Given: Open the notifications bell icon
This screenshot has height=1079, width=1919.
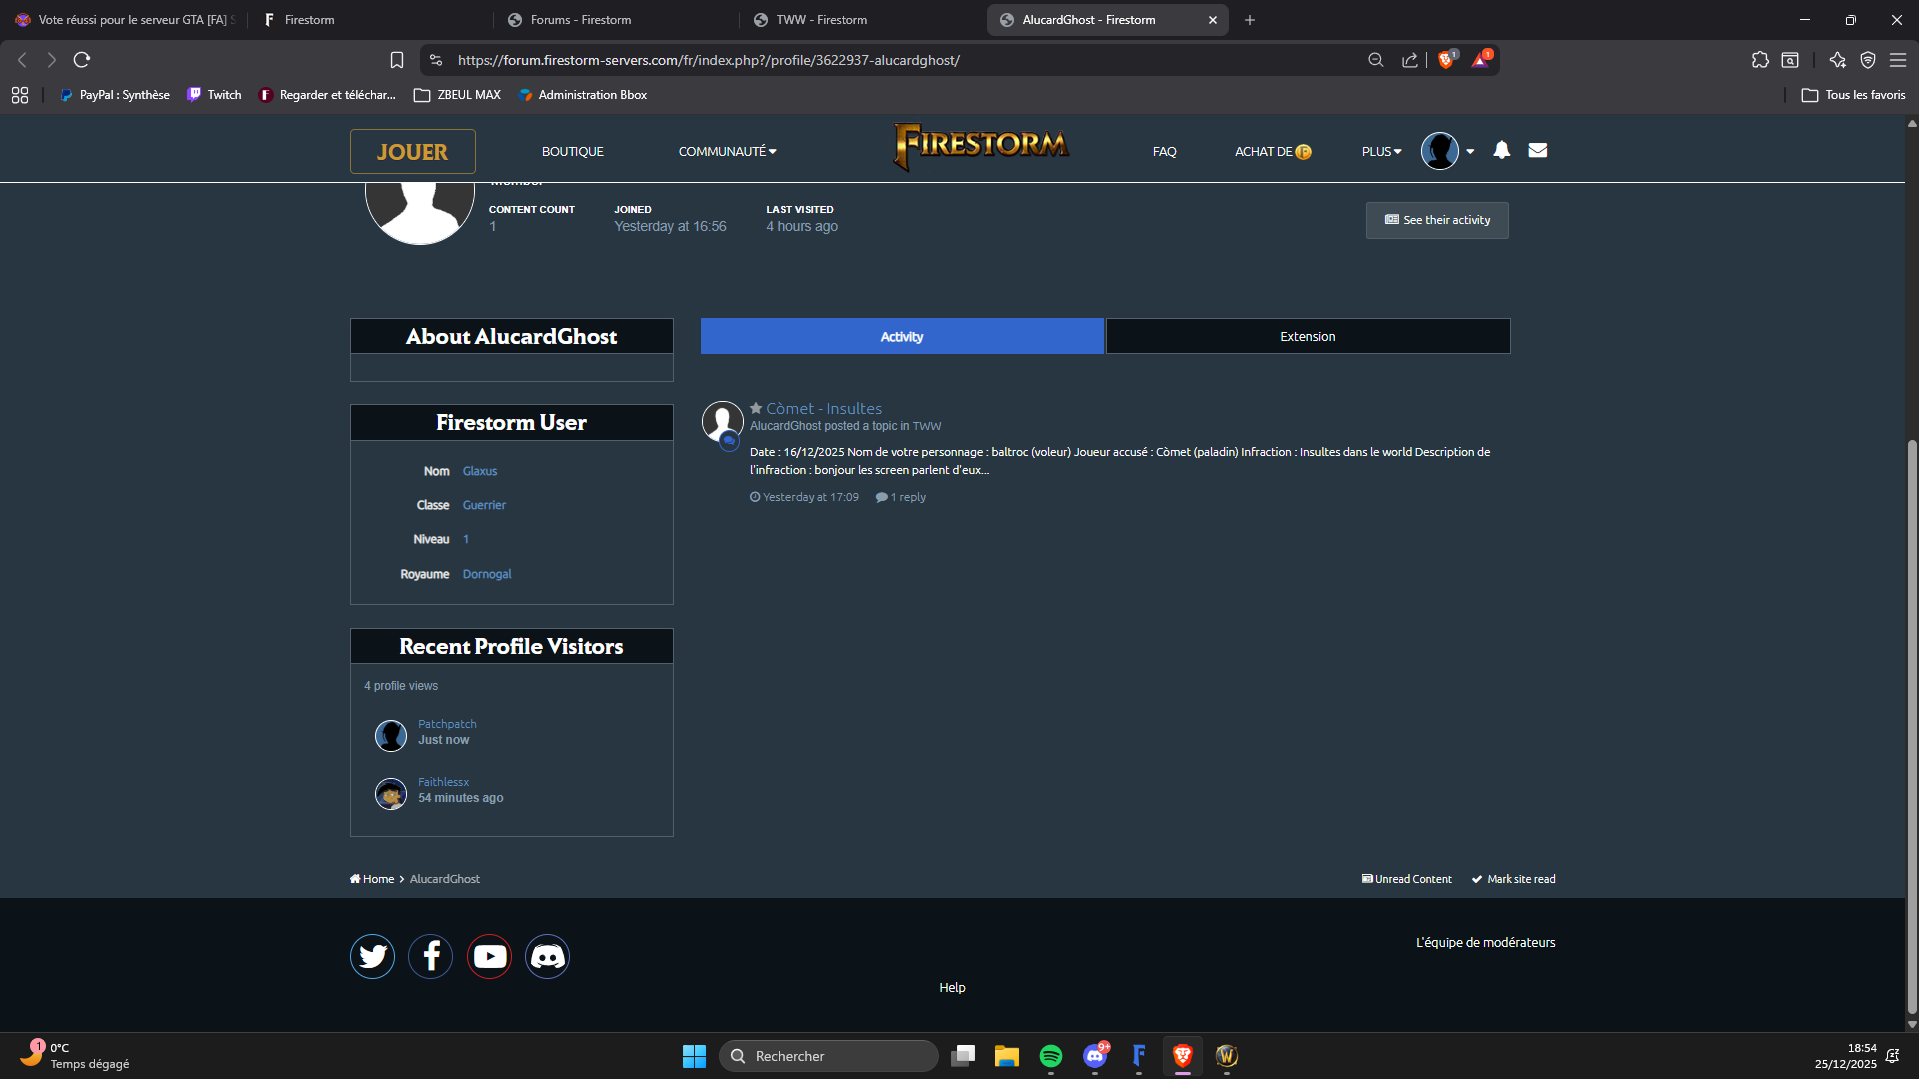Looking at the screenshot, I should coord(1501,150).
